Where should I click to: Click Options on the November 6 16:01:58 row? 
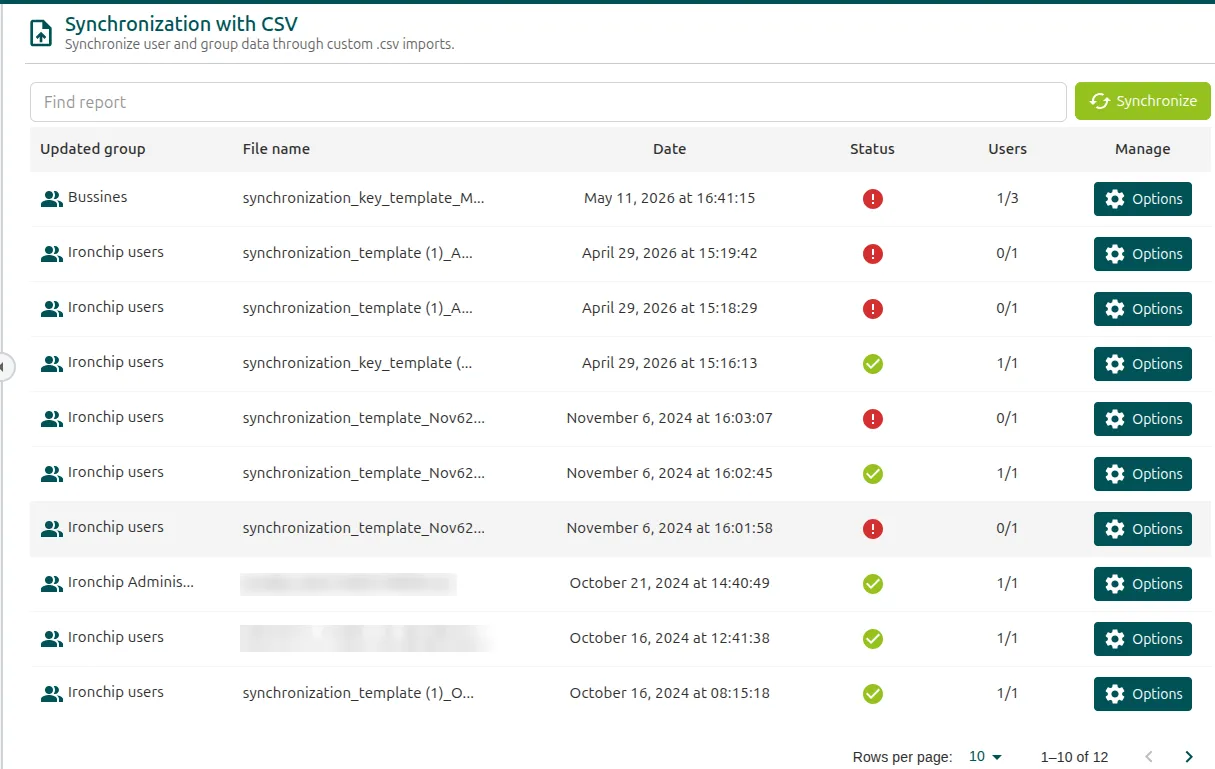coord(1143,529)
